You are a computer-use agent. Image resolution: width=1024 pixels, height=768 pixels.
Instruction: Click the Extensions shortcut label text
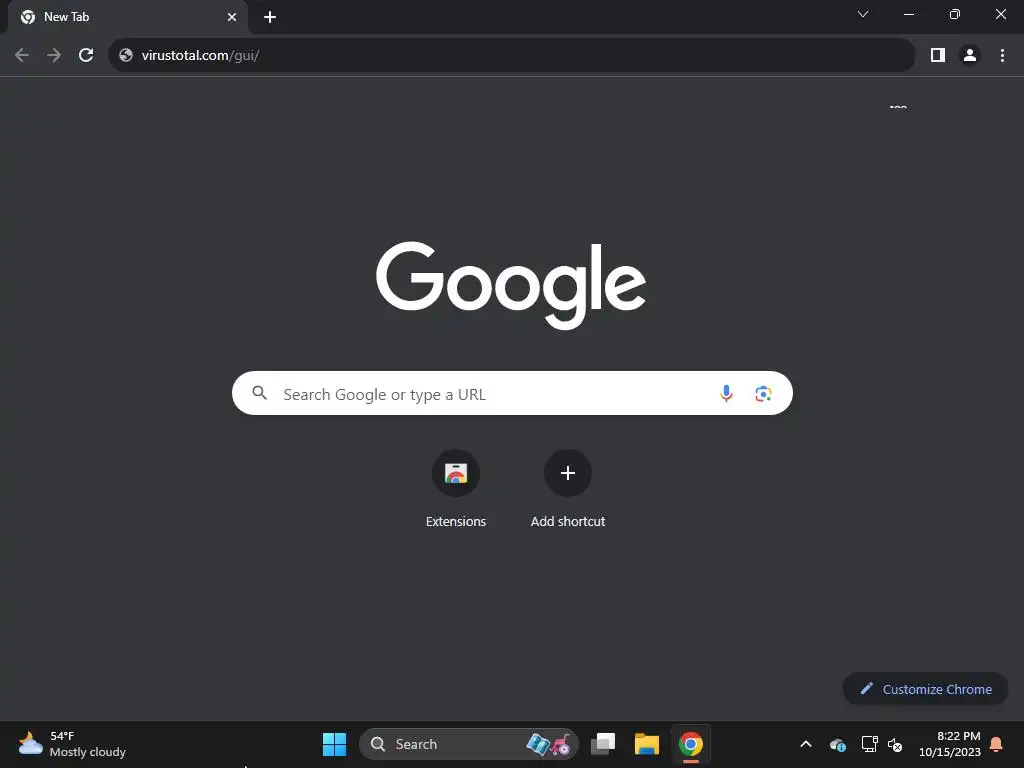(x=456, y=521)
